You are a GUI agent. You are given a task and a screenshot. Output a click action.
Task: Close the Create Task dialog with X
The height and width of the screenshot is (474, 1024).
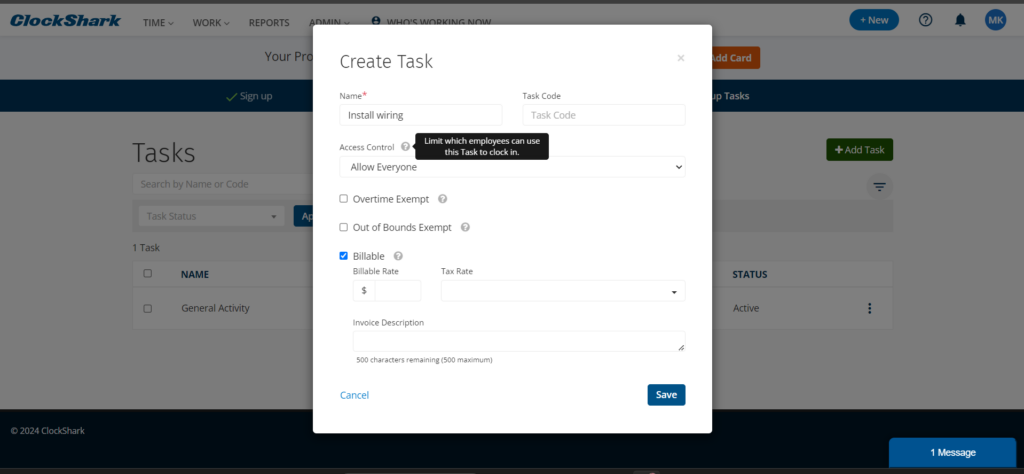pos(680,58)
